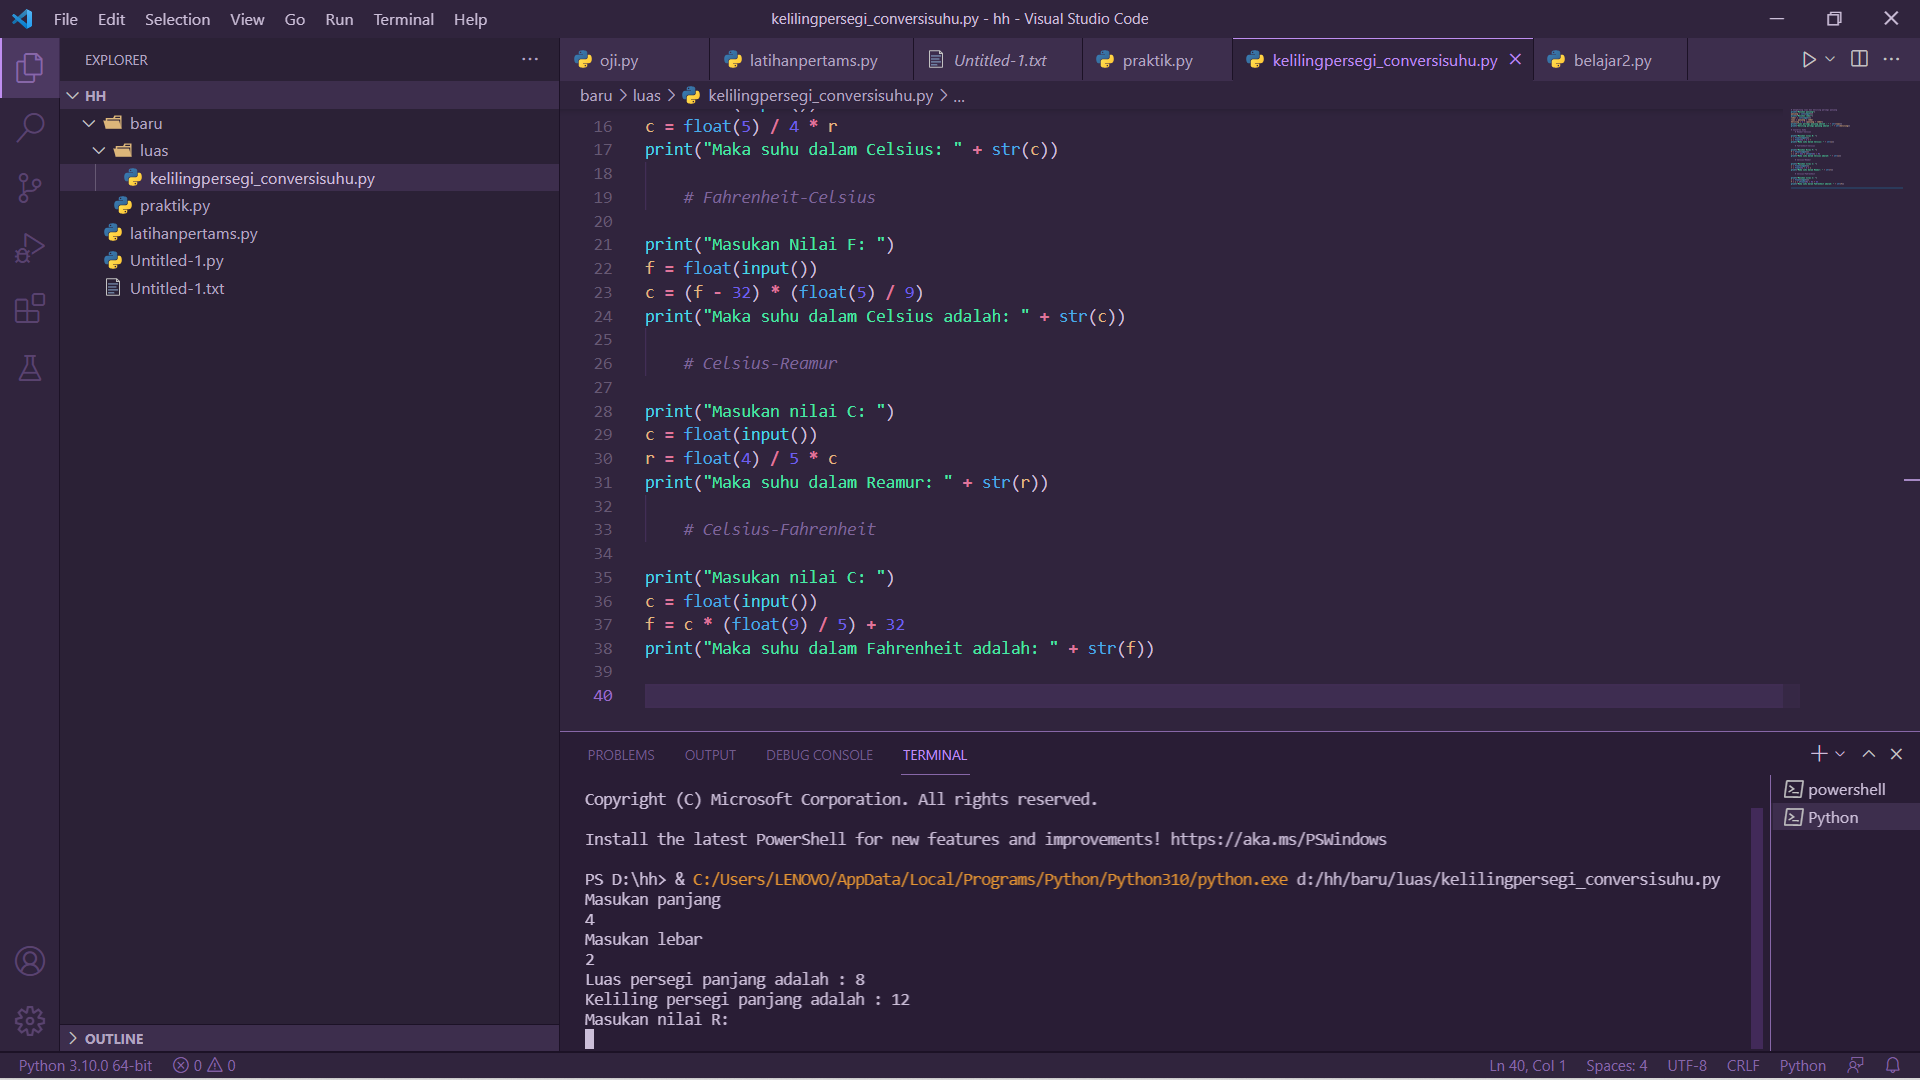
Task: Click the VS Code logo icon
Action: point(22,19)
